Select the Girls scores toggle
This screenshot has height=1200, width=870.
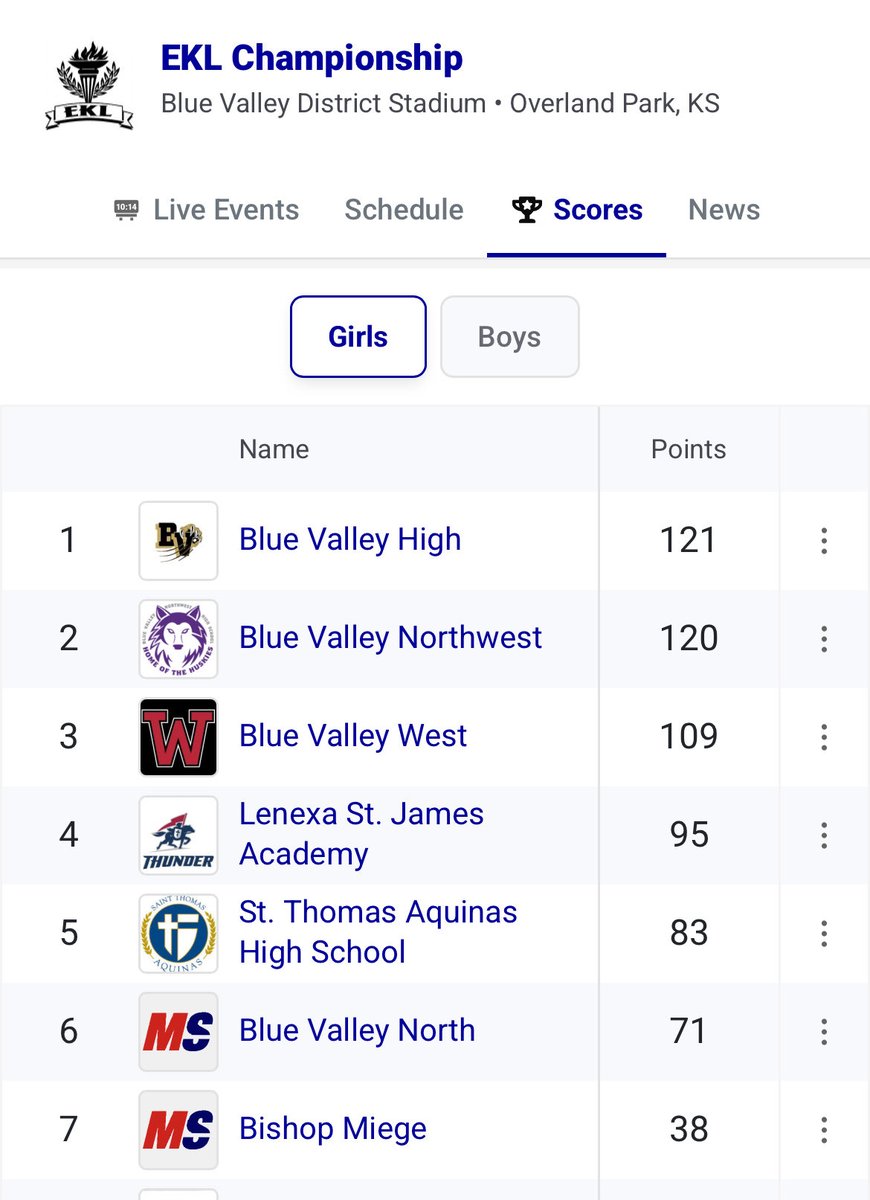(x=358, y=337)
